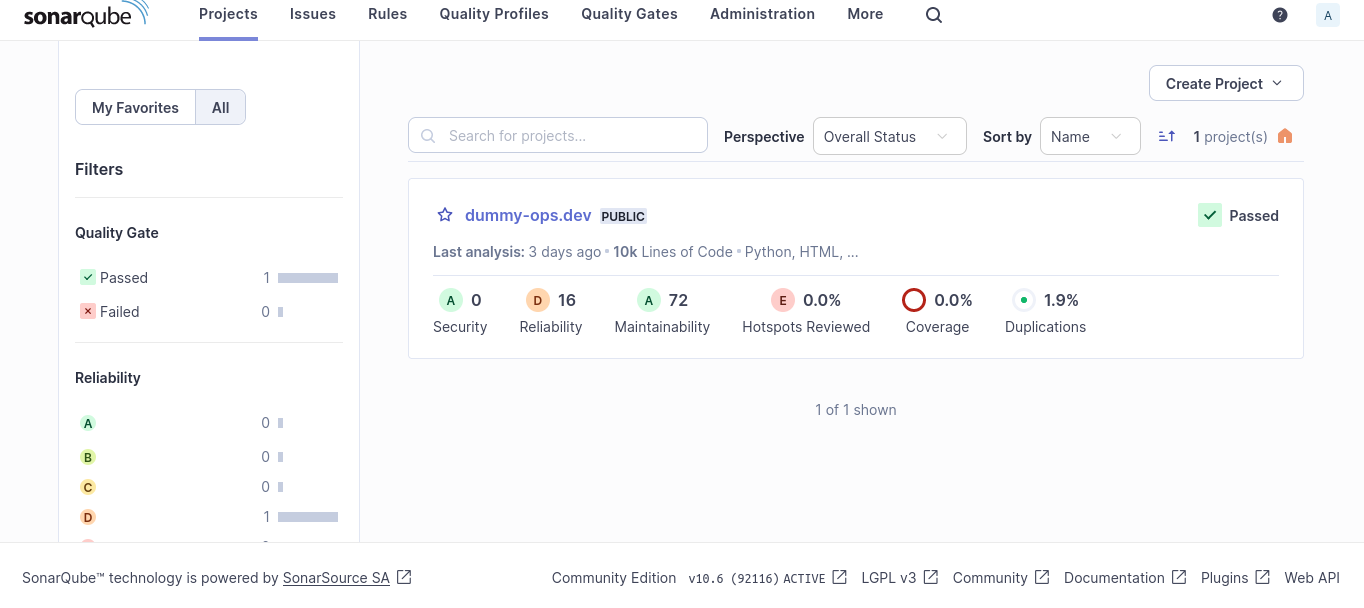The image size is (1364, 608).
Task: Click the Maintainability rating A badge
Action: 649,300
